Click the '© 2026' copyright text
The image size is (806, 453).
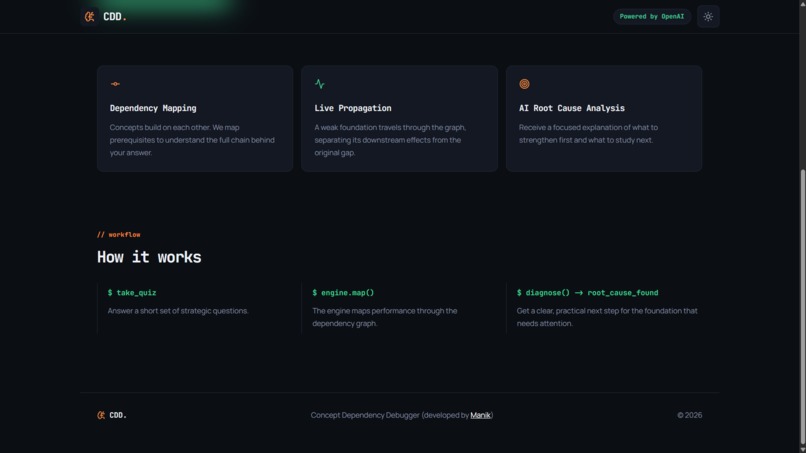coord(689,415)
